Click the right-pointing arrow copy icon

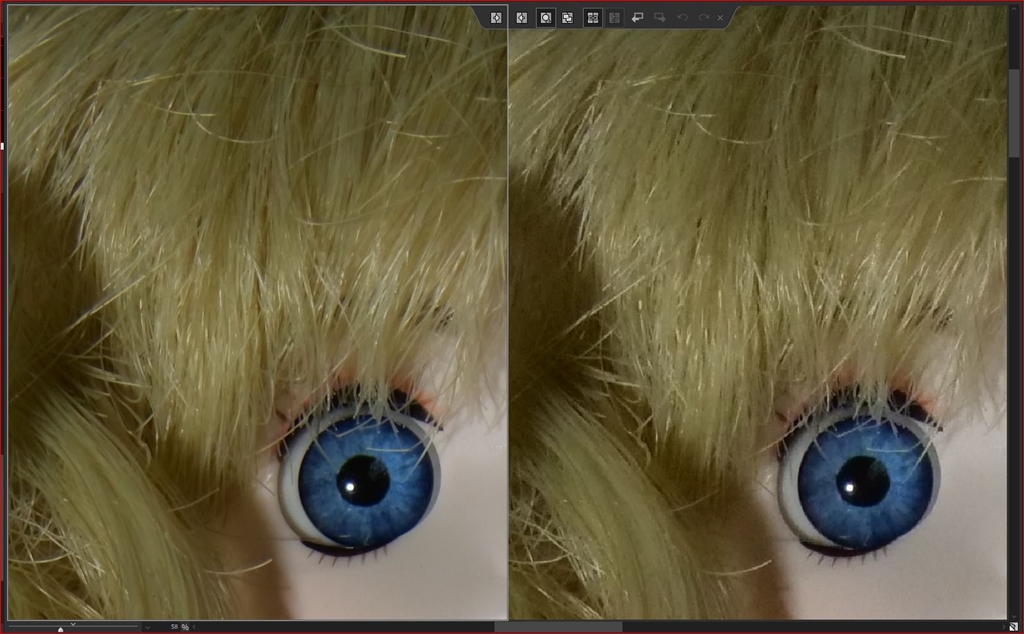660,18
